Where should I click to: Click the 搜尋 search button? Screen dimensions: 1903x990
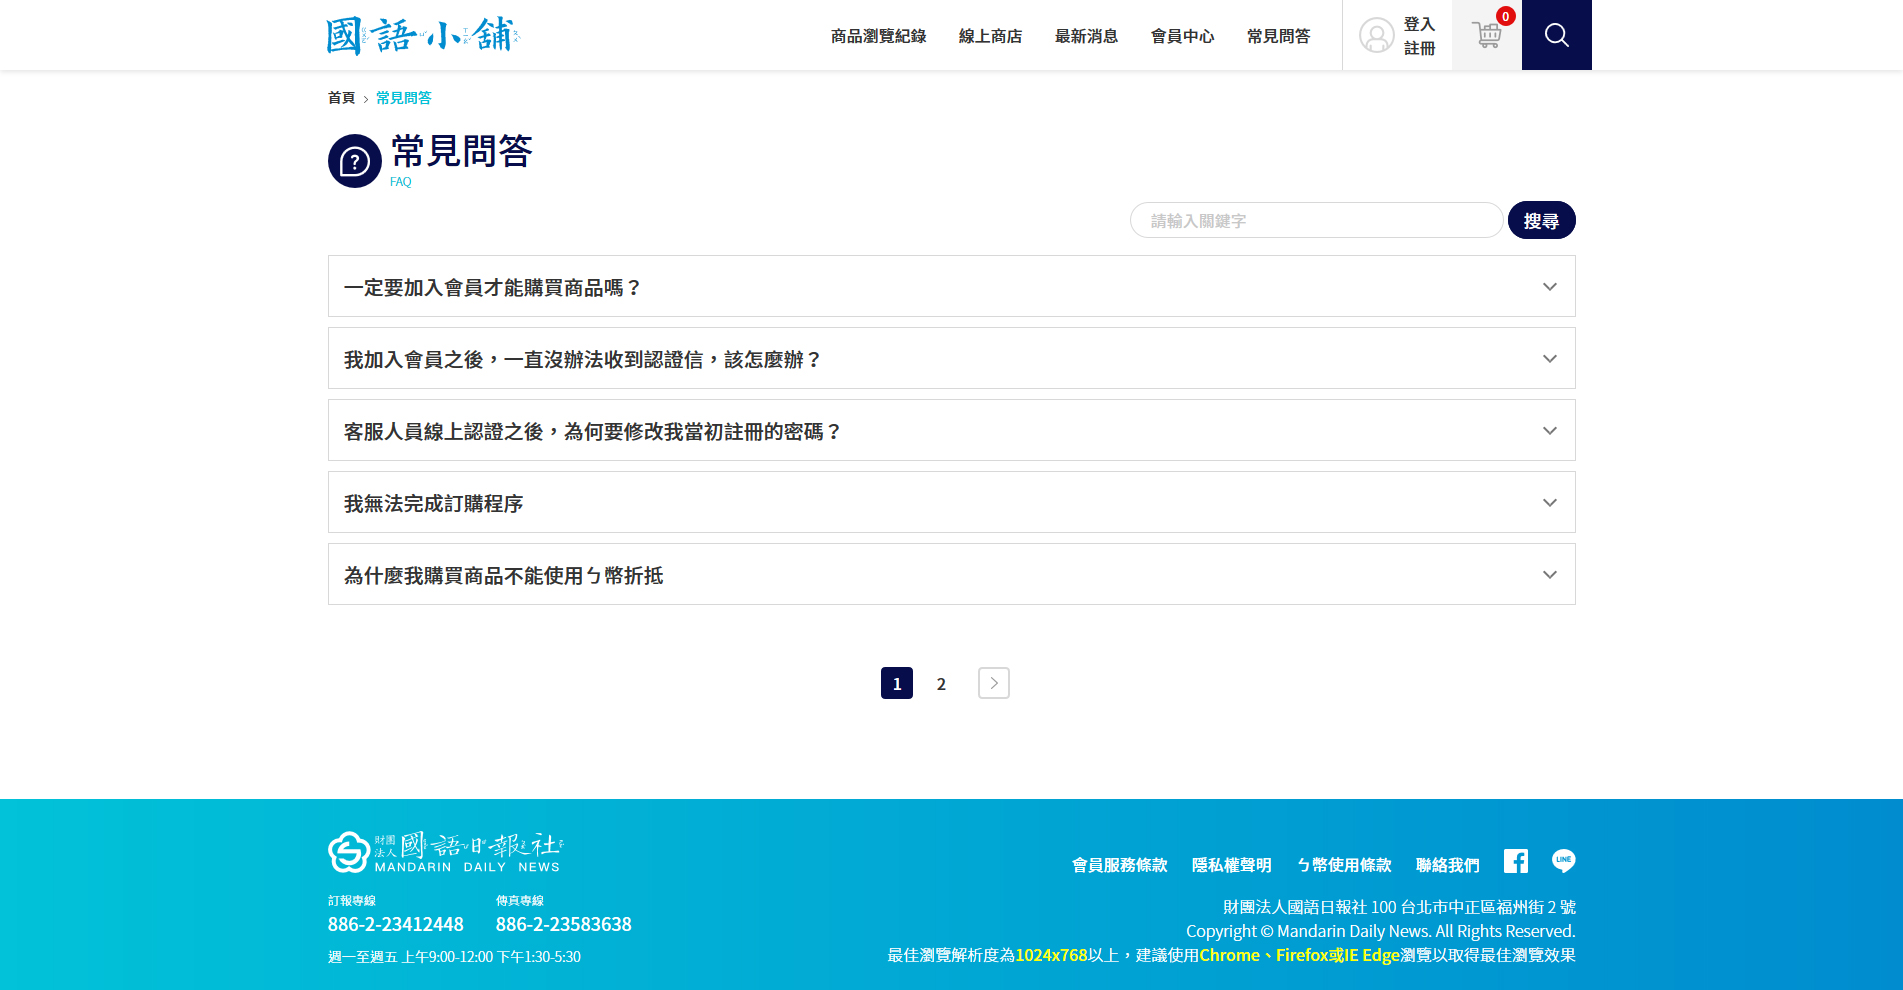pyautogui.click(x=1541, y=220)
